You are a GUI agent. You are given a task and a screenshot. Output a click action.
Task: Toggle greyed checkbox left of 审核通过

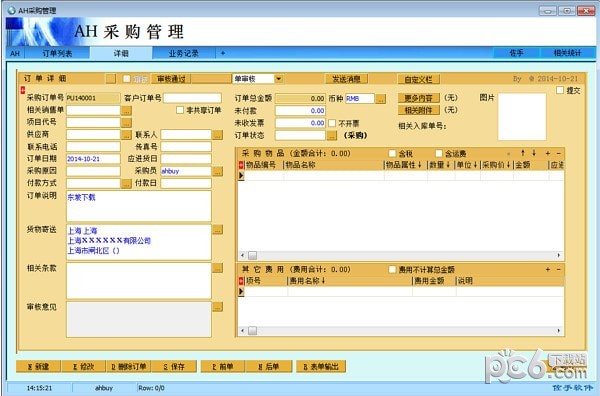[x=127, y=79]
